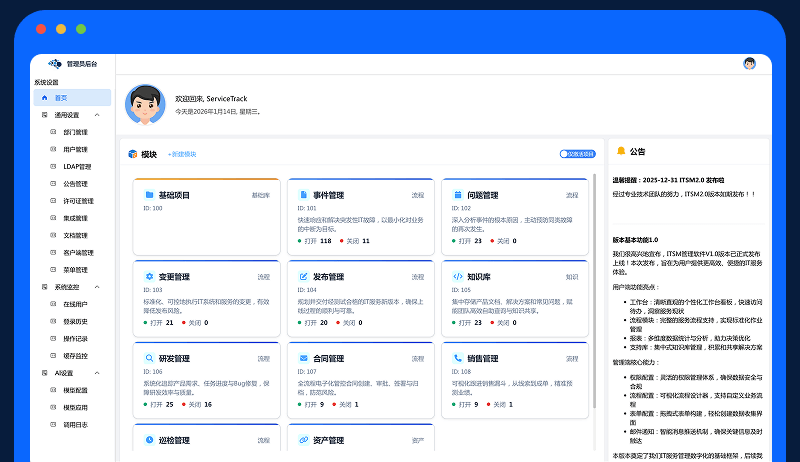Image resolution: width=800 pixels, height=462 pixels.
Task: Select 首页 in the sidebar
Action: [x=61, y=98]
